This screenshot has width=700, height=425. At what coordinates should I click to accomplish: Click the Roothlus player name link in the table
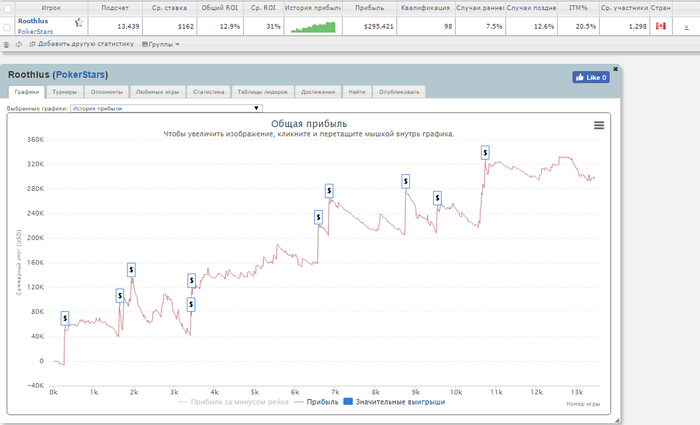33,21
